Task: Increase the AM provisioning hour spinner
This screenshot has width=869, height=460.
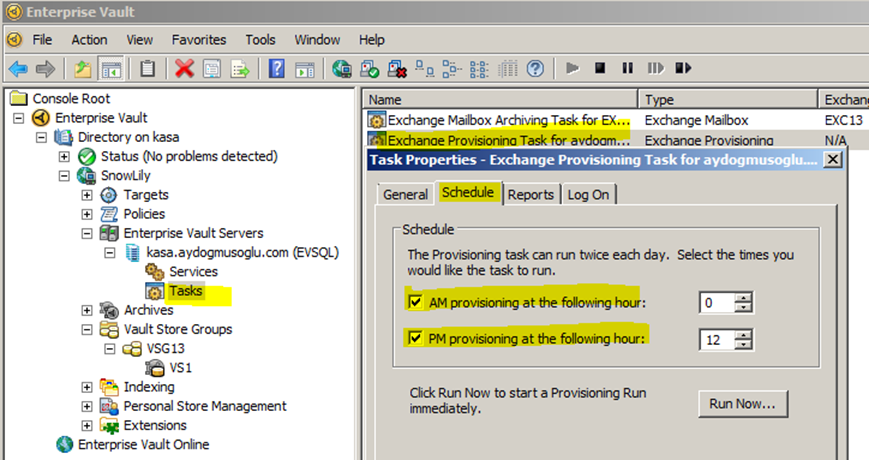Action: pos(743,298)
